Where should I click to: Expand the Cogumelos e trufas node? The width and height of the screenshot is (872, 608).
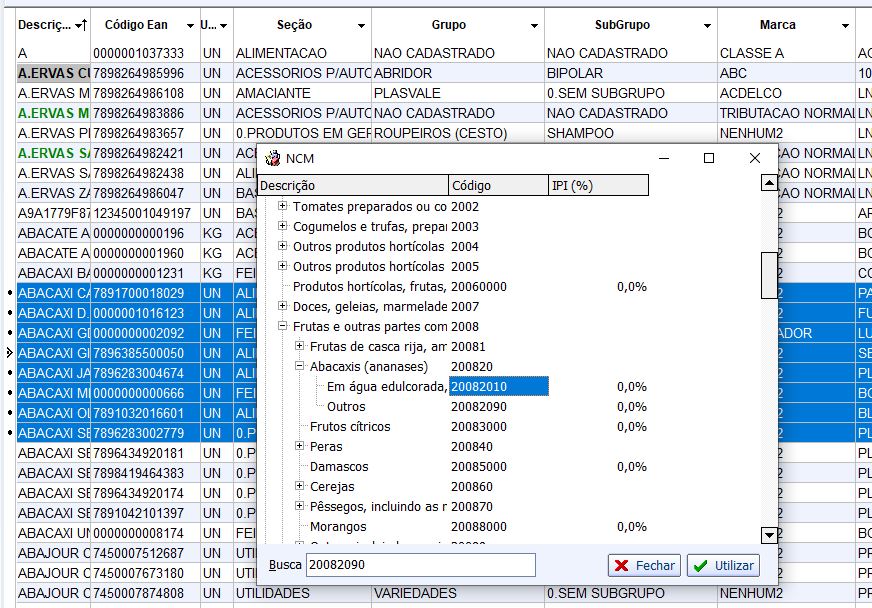(283, 227)
